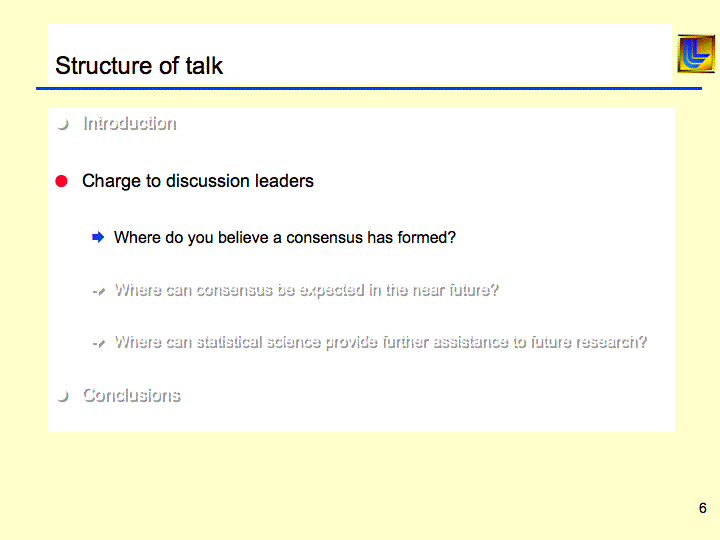Click the gray bullet beside Introduction
Image resolution: width=720 pixels, height=540 pixels.
click(x=62, y=124)
